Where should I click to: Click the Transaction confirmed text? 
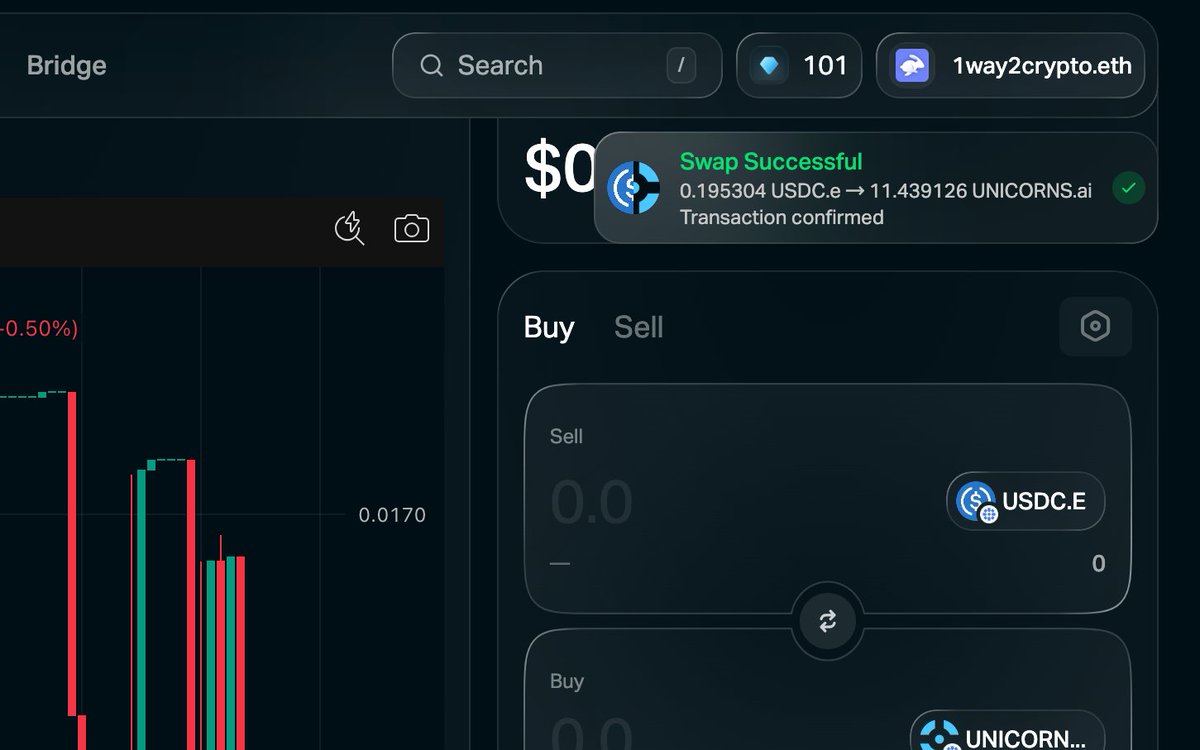coord(782,217)
